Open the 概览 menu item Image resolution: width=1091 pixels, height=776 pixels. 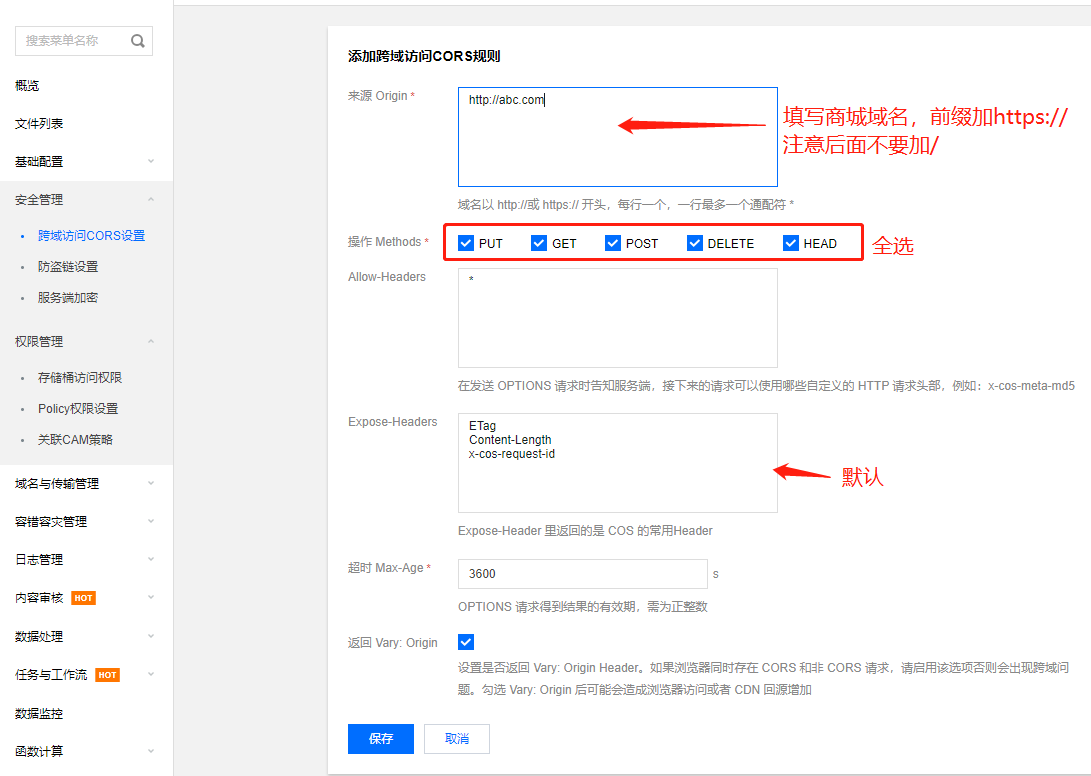27,86
